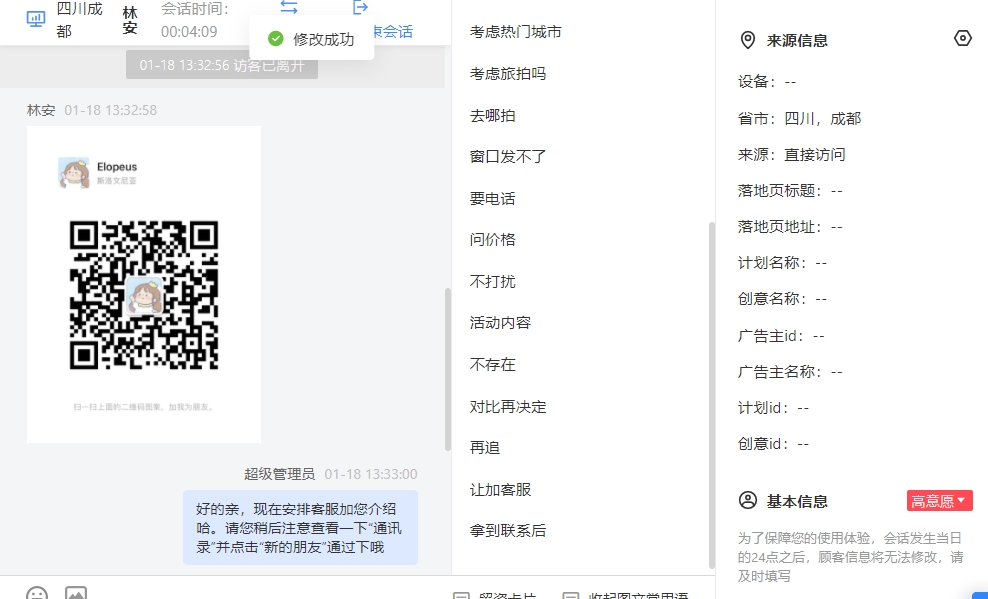Select quick reply 考虑热门城市
Image resolution: width=988 pixels, height=599 pixels.
pyautogui.click(x=515, y=32)
